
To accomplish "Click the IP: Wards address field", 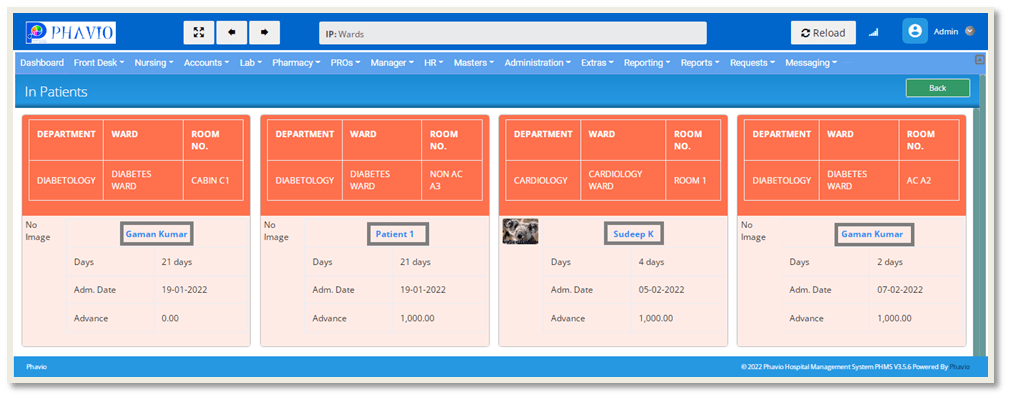I will click(x=513, y=33).
